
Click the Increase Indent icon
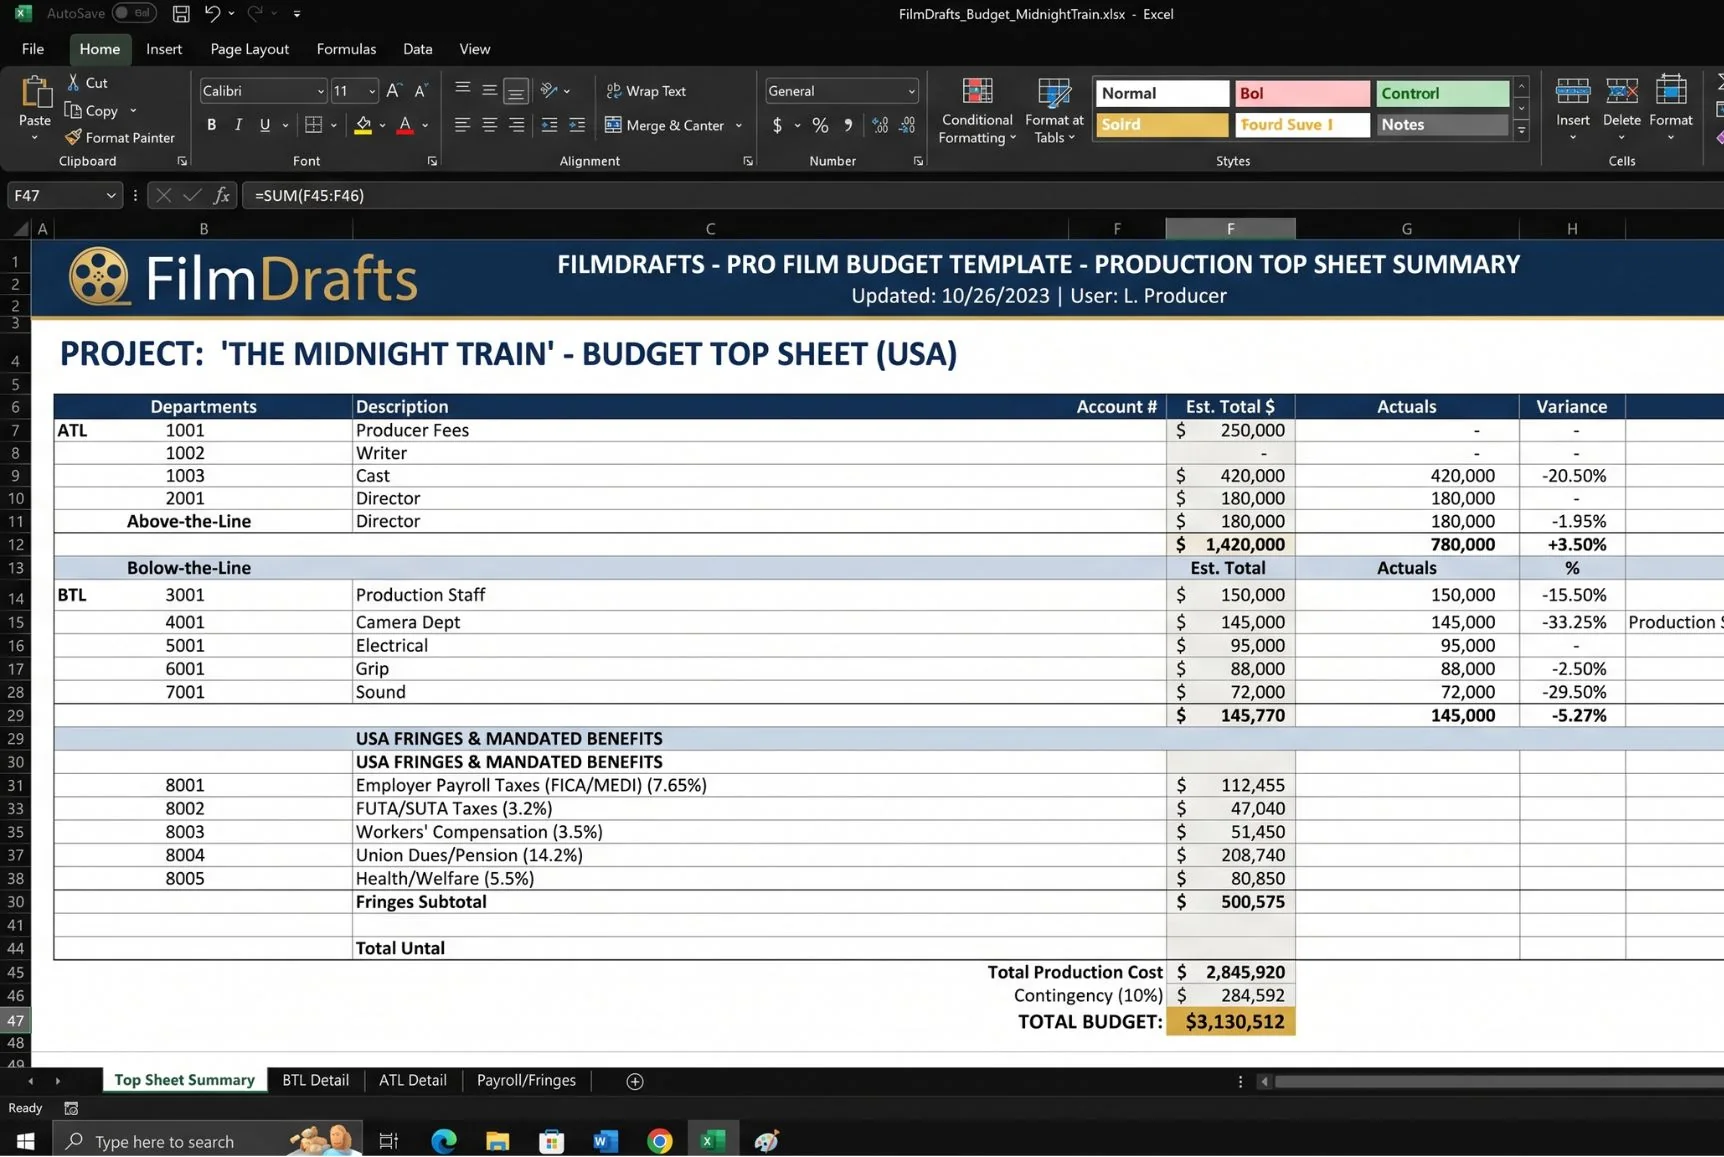click(577, 125)
